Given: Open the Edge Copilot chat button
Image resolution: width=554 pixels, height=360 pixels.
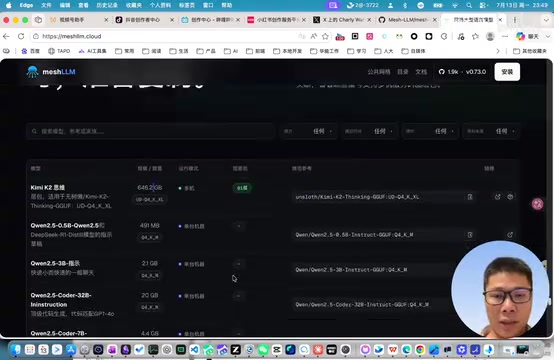Looking at the screenshot, I should click(x=526, y=36).
